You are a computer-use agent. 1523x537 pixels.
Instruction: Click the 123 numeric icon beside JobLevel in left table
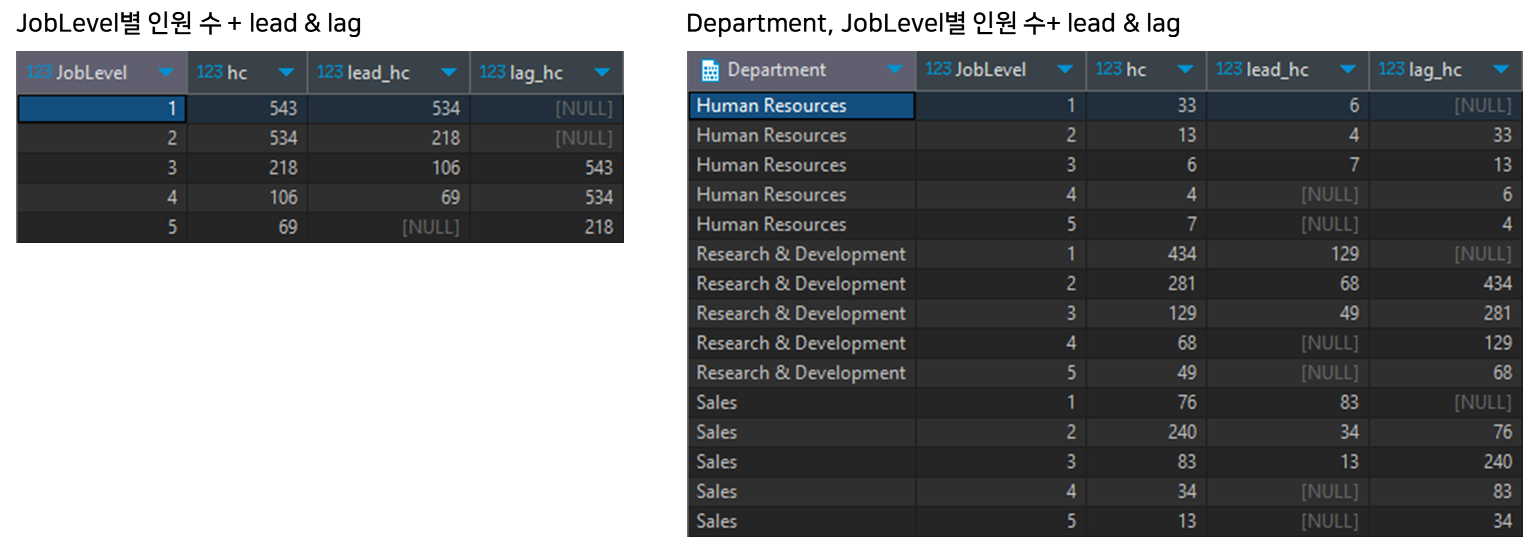point(40,72)
